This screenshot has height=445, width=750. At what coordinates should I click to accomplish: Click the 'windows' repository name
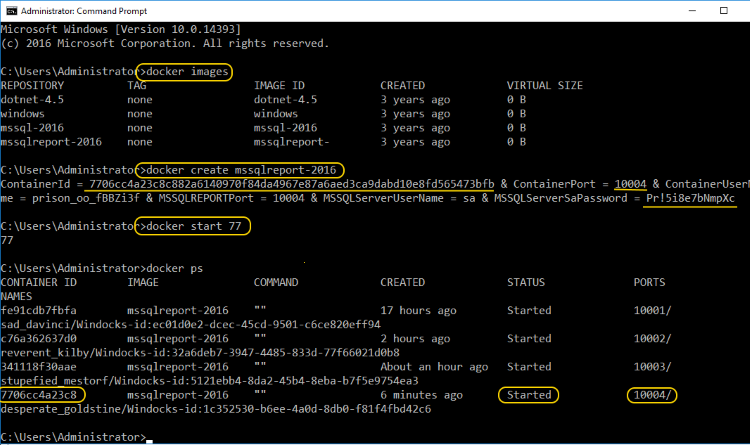[22, 114]
